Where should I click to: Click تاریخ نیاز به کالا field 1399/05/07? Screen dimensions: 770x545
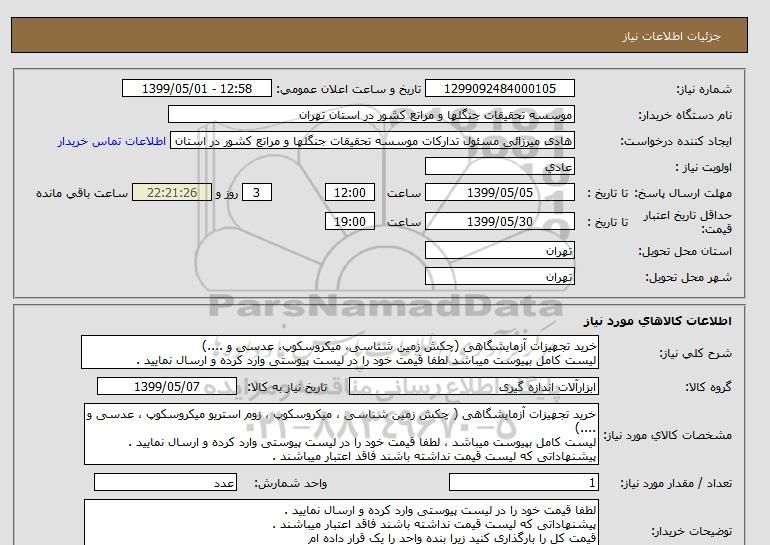pyautogui.click(x=167, y=386)
